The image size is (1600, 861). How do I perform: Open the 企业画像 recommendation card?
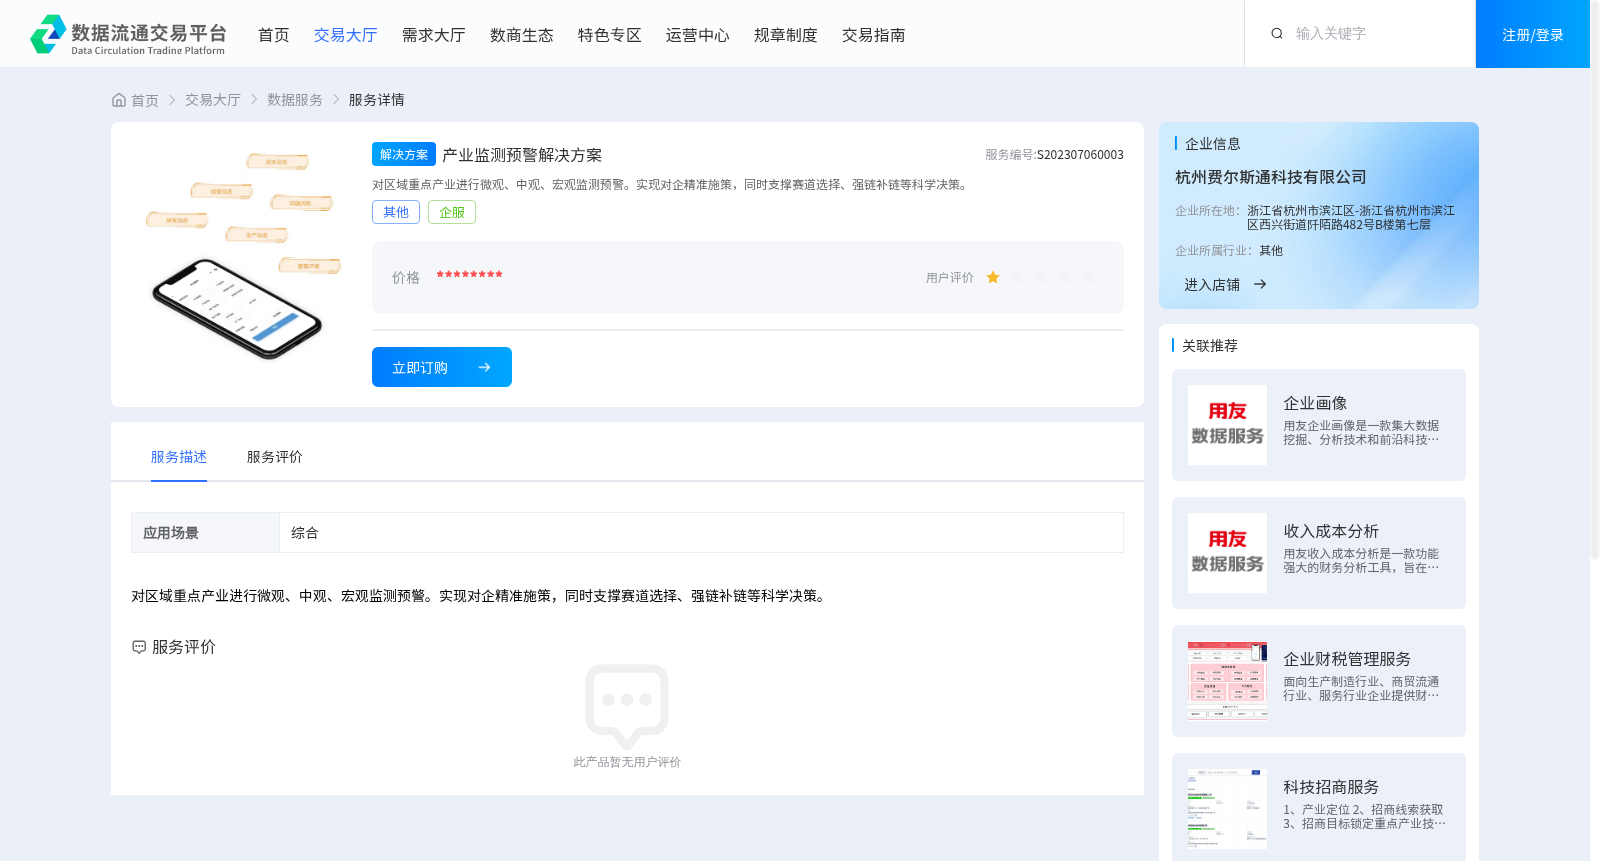click(x=1319, y=425)
